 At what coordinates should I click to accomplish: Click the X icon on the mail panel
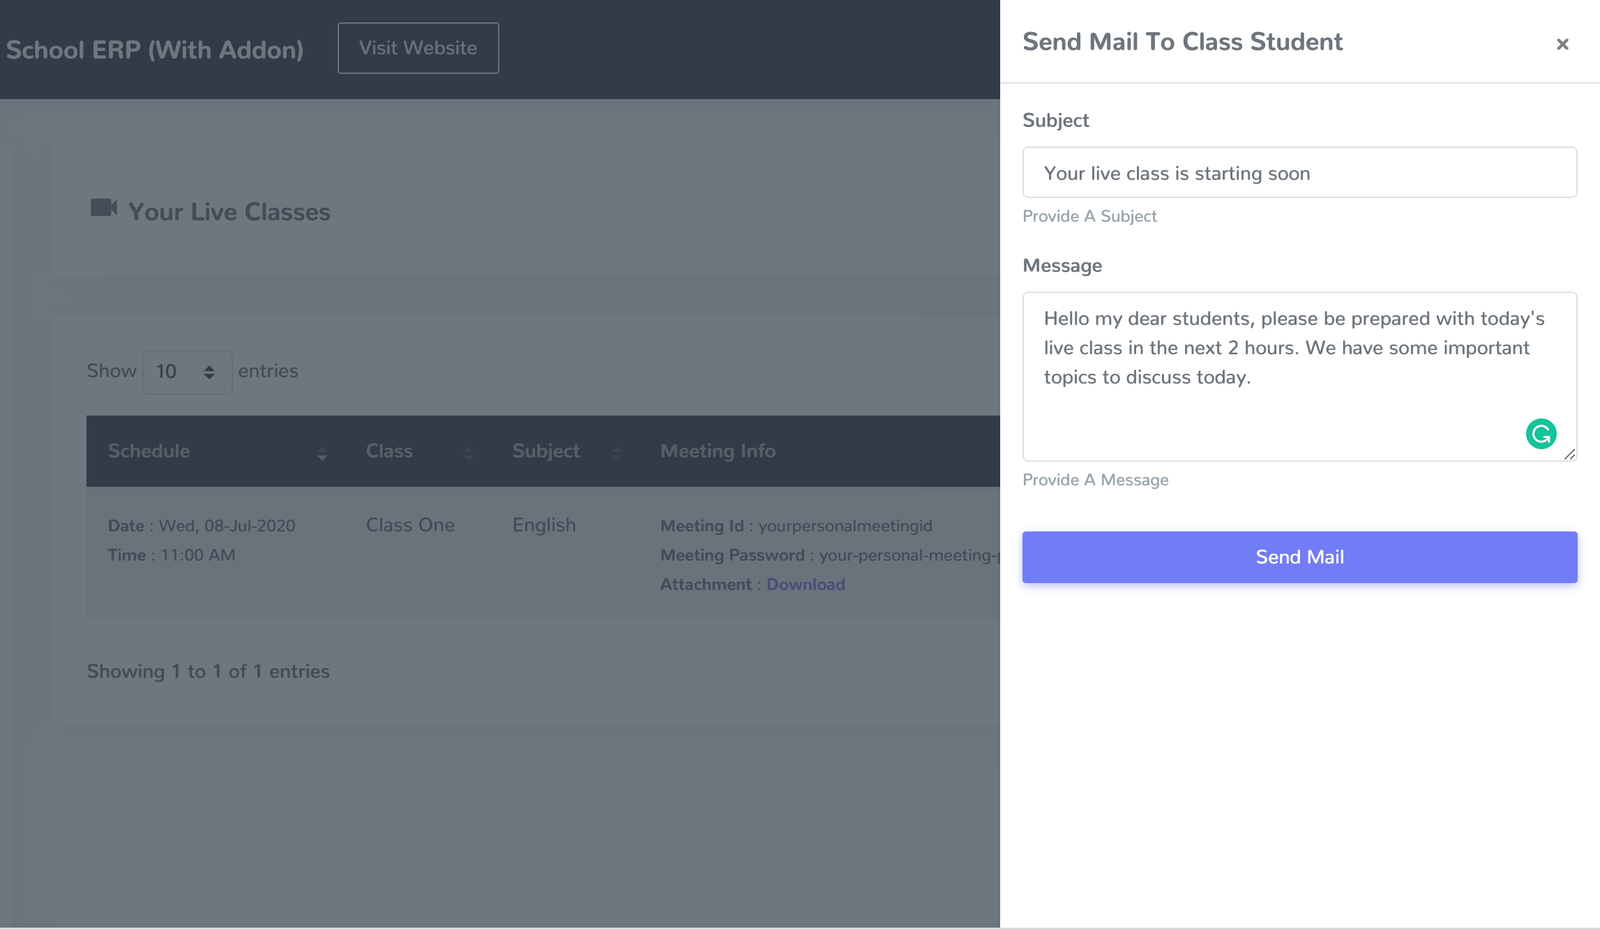point(1561,44)
